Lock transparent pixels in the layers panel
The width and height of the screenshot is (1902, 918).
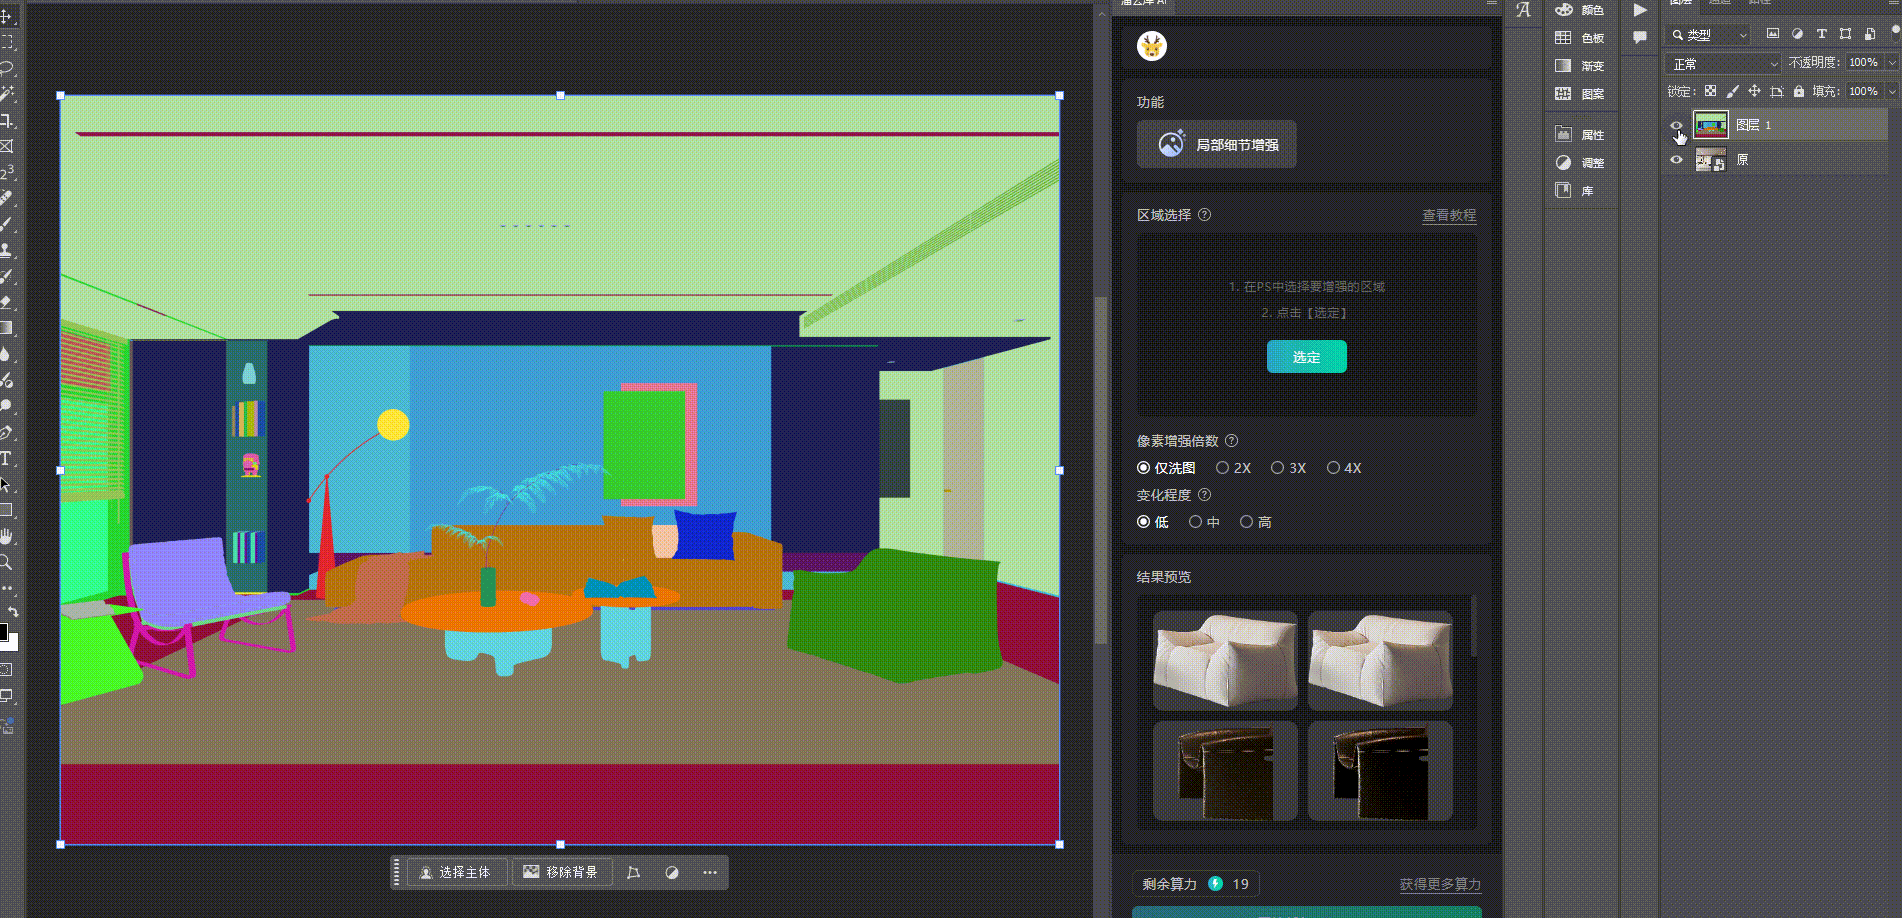tap(1711, 91)
